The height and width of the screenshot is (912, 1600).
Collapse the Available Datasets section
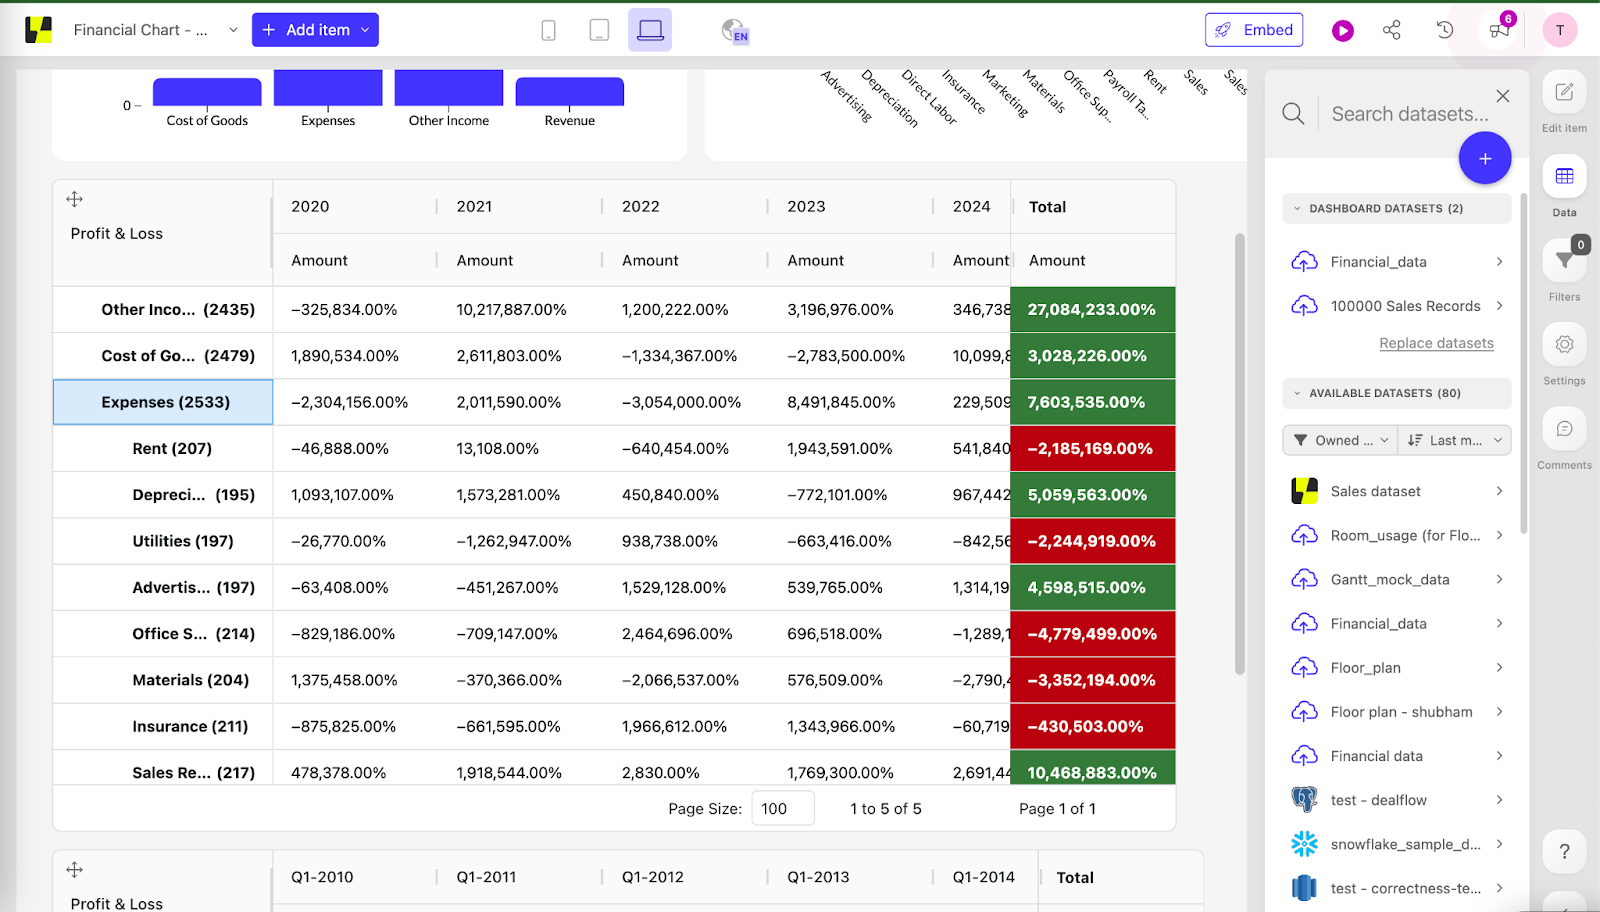point(1297,393)
